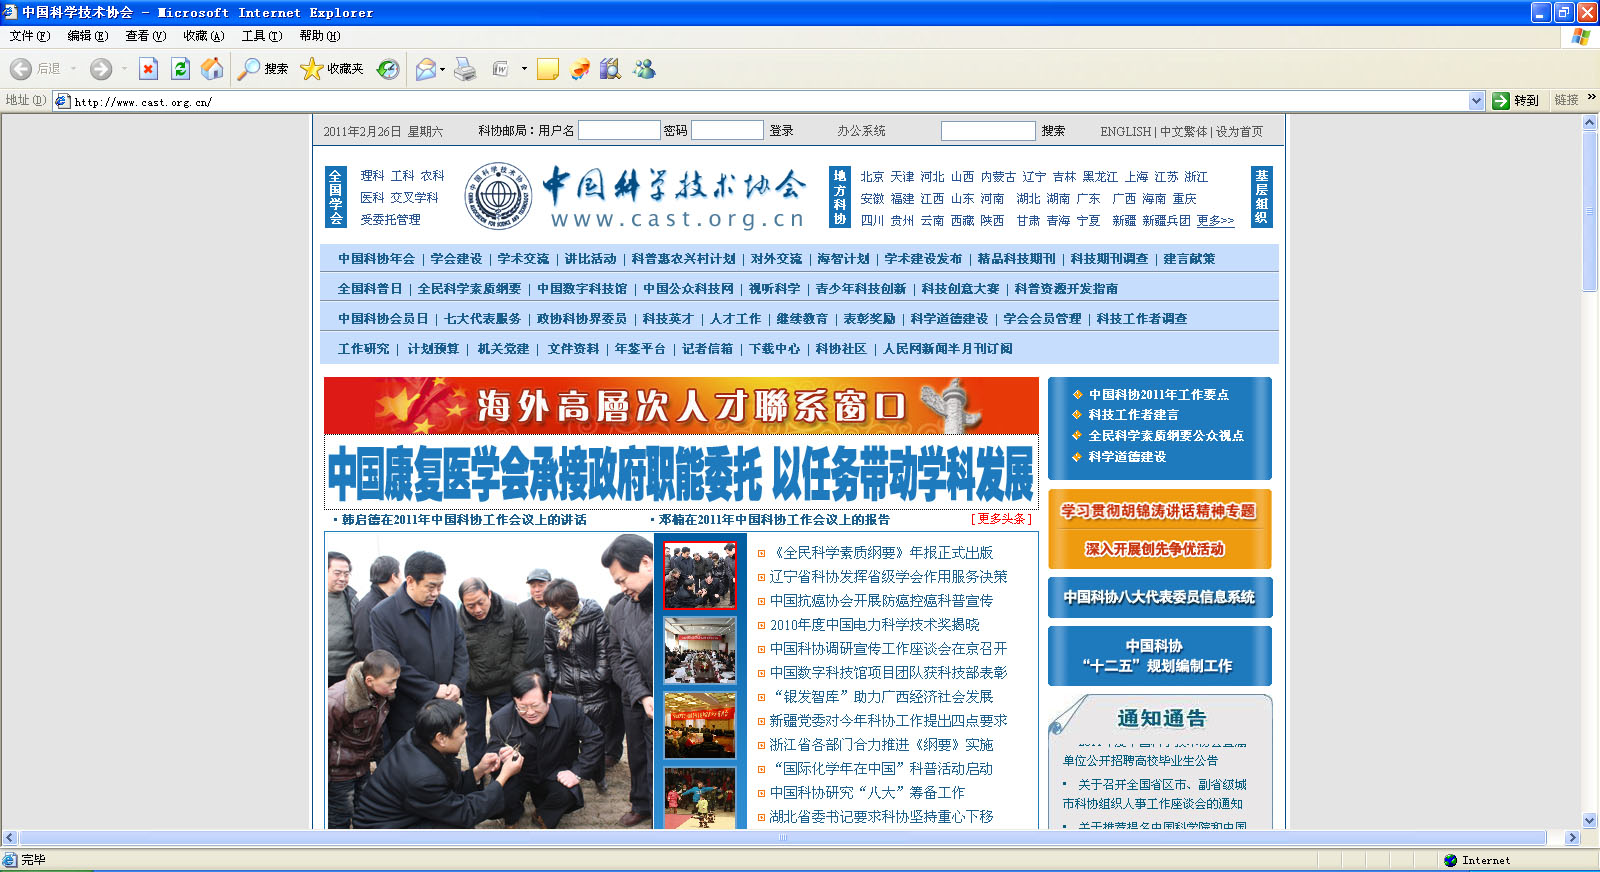The height and width of the screenshot is (872, 1600).
Task: Open the Research books-and-magnifier icon
Action: (611, 69)
